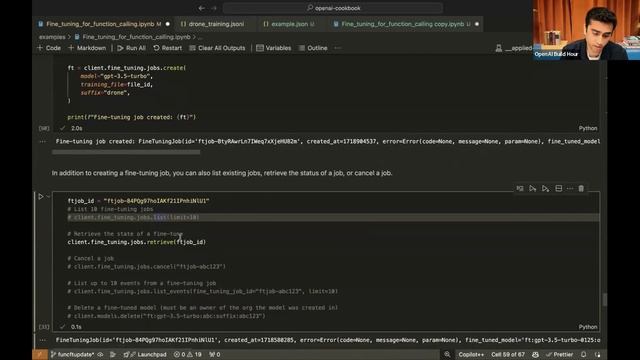
Task: Click the markdown text about listing existing jobs
Action: [x=222, y=173]
